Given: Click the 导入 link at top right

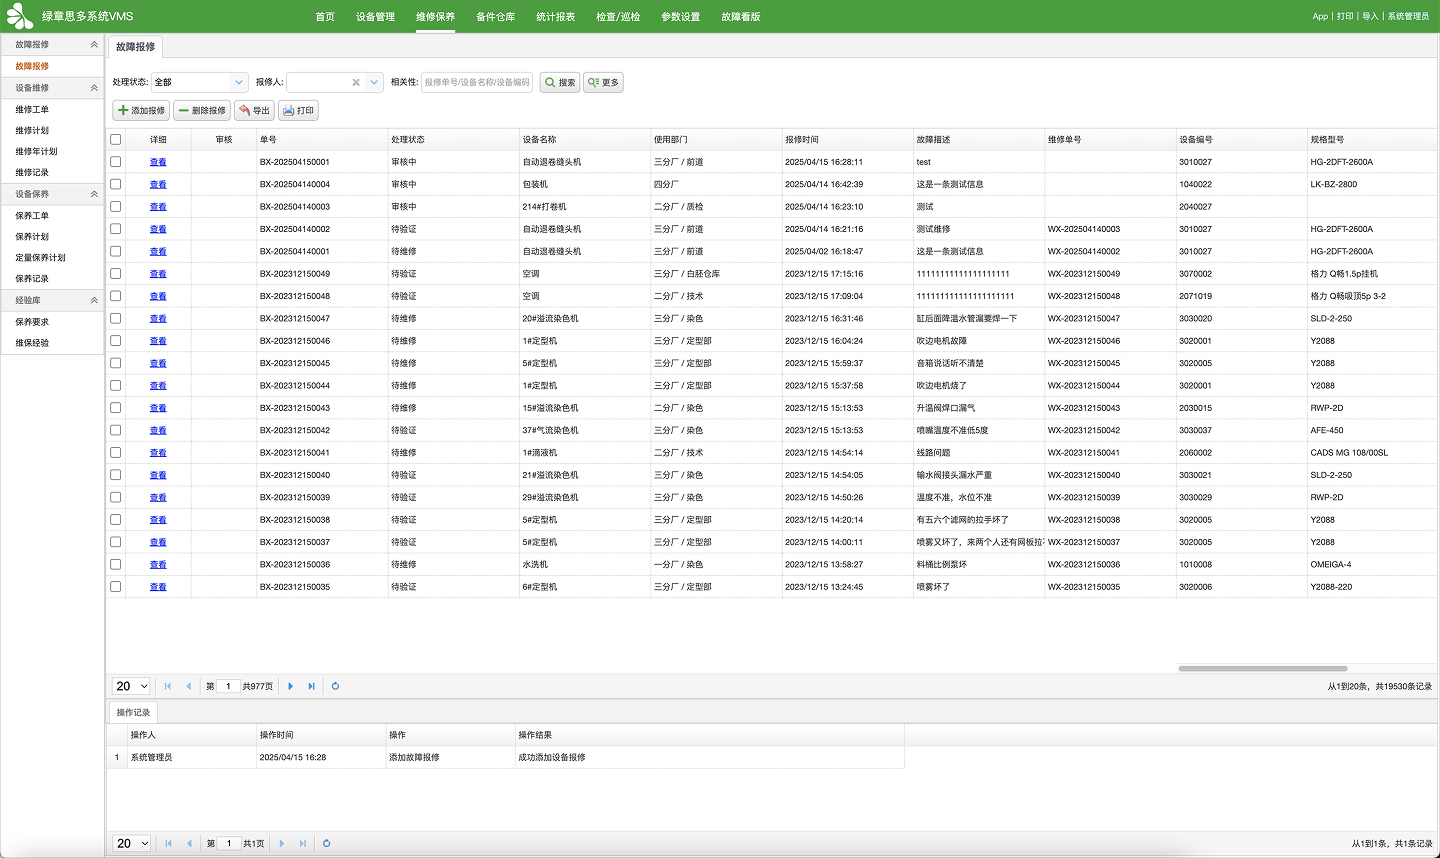Looking at the screenshot, I should [x=1370, y=16].
